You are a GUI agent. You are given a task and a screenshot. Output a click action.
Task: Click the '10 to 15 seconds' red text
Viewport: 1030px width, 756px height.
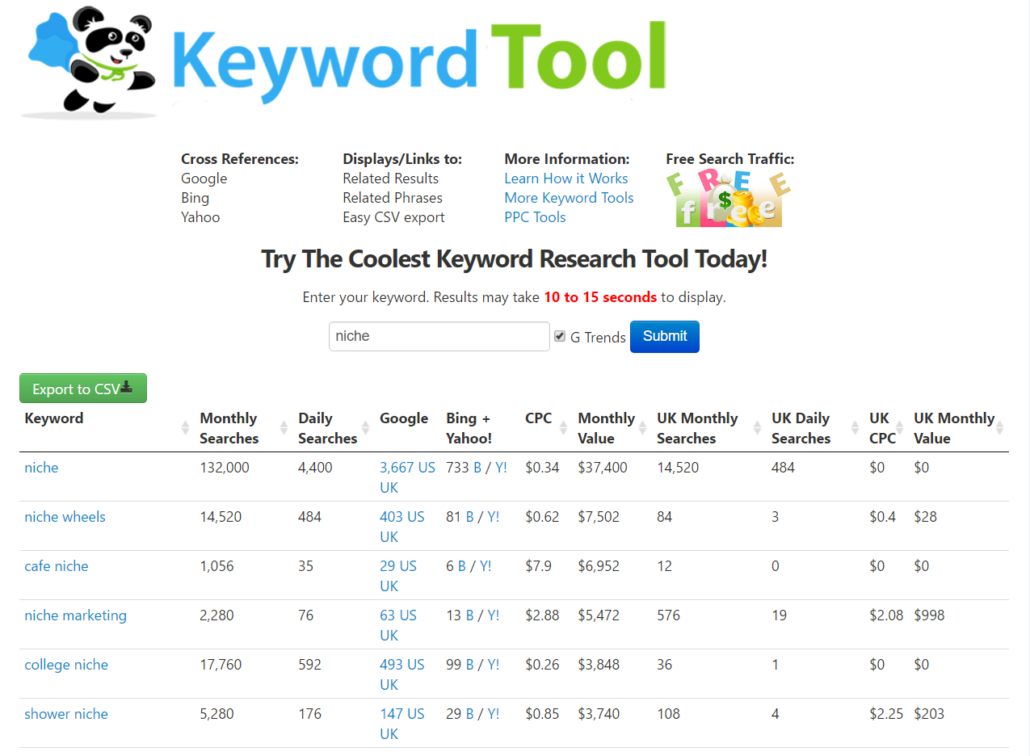[600, 298]
